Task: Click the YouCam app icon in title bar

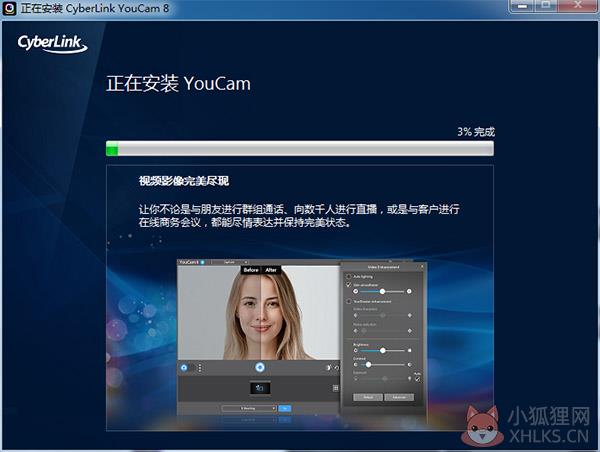Action: pyautogui.click(x=9, y=8)
